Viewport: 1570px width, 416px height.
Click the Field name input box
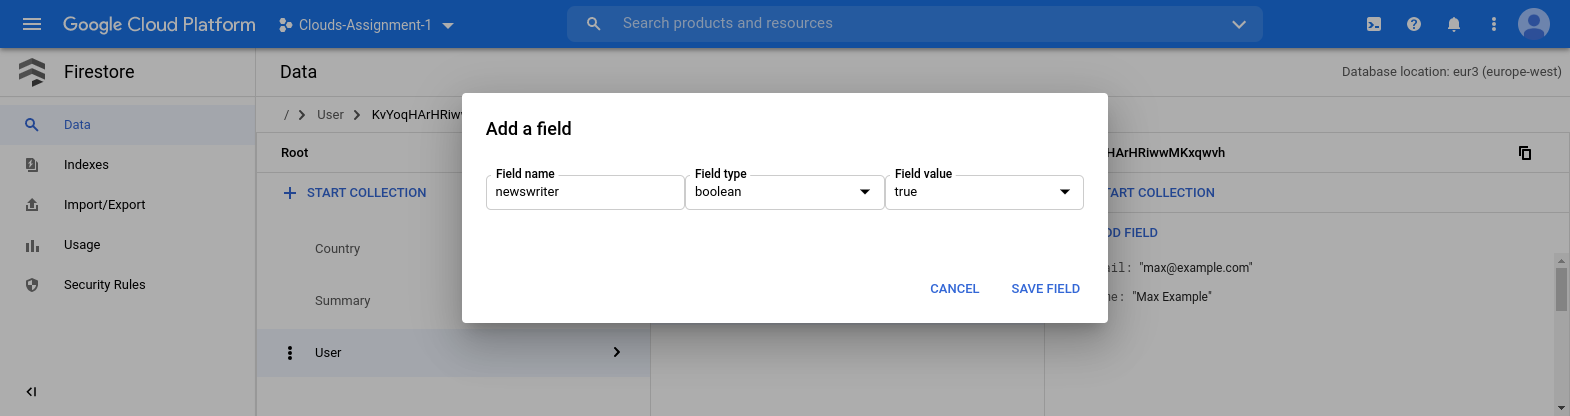(585, 192)
